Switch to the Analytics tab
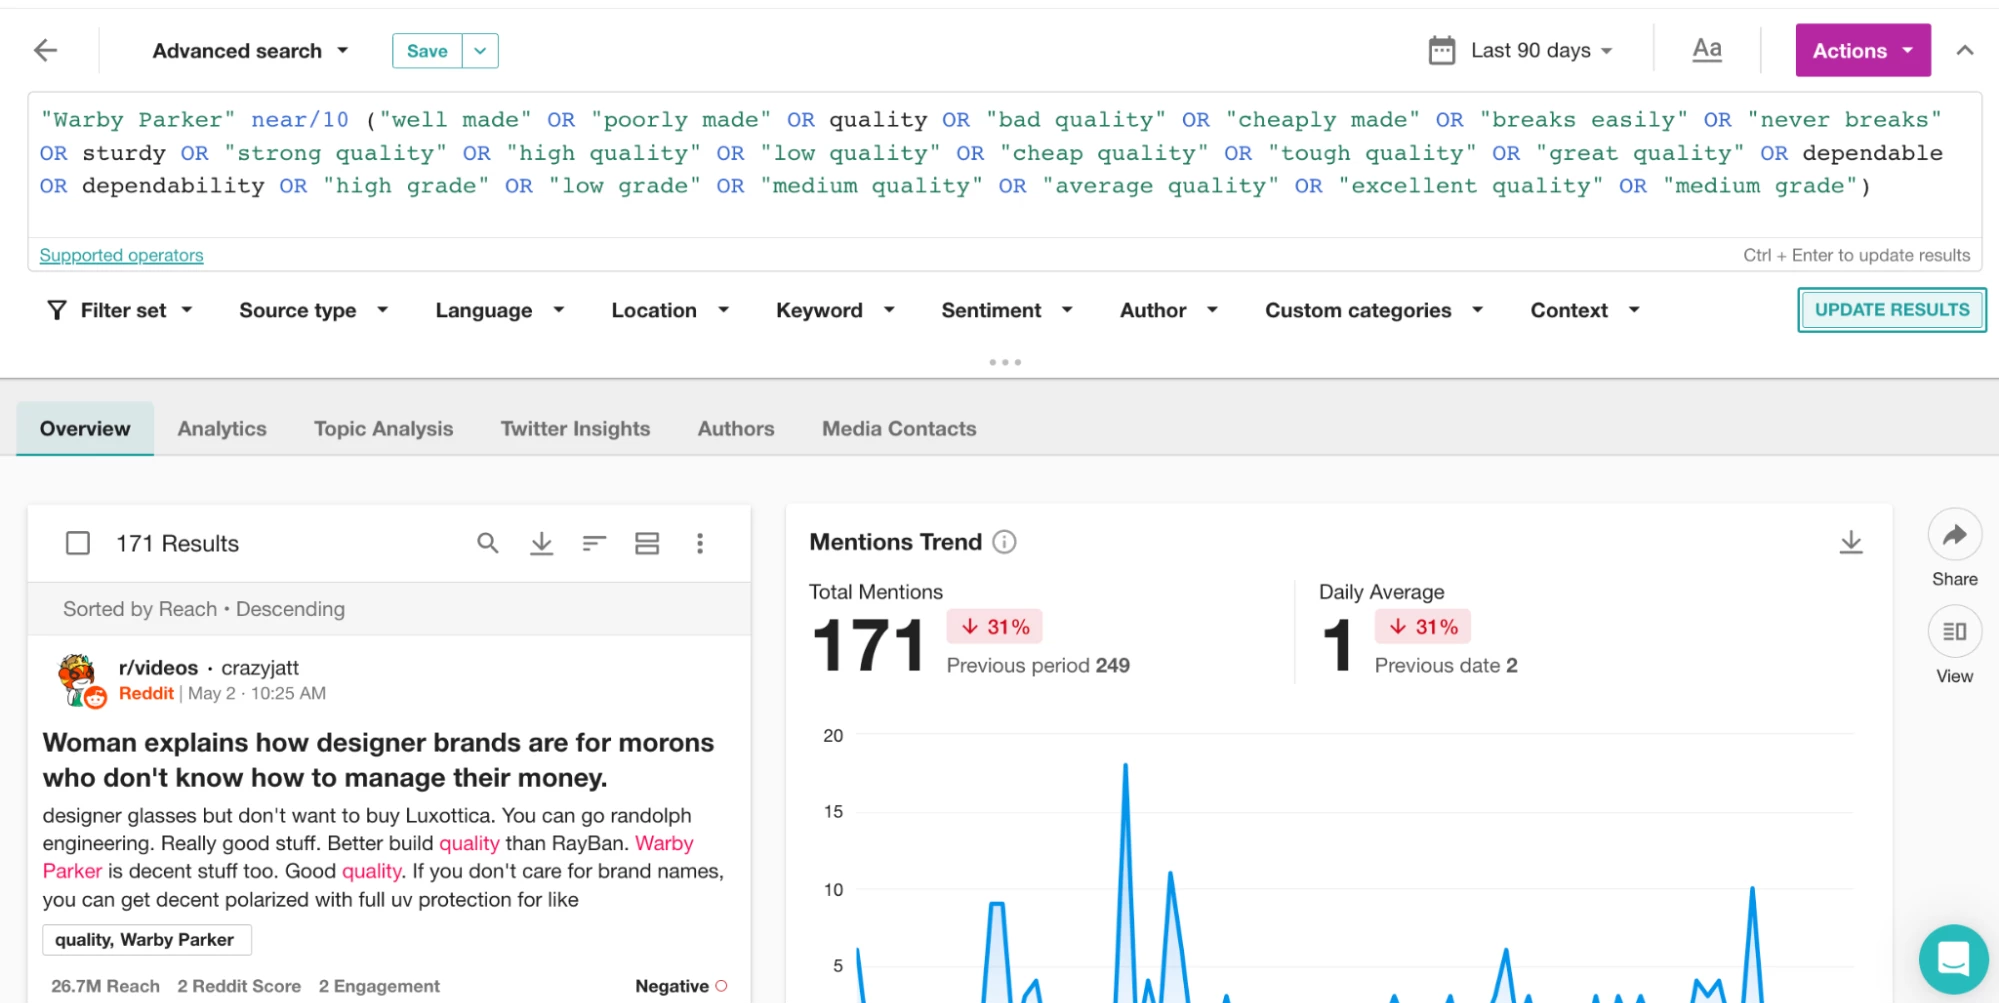The height and width of the screenshot is (1004, 1999). (x=222, y=428)
